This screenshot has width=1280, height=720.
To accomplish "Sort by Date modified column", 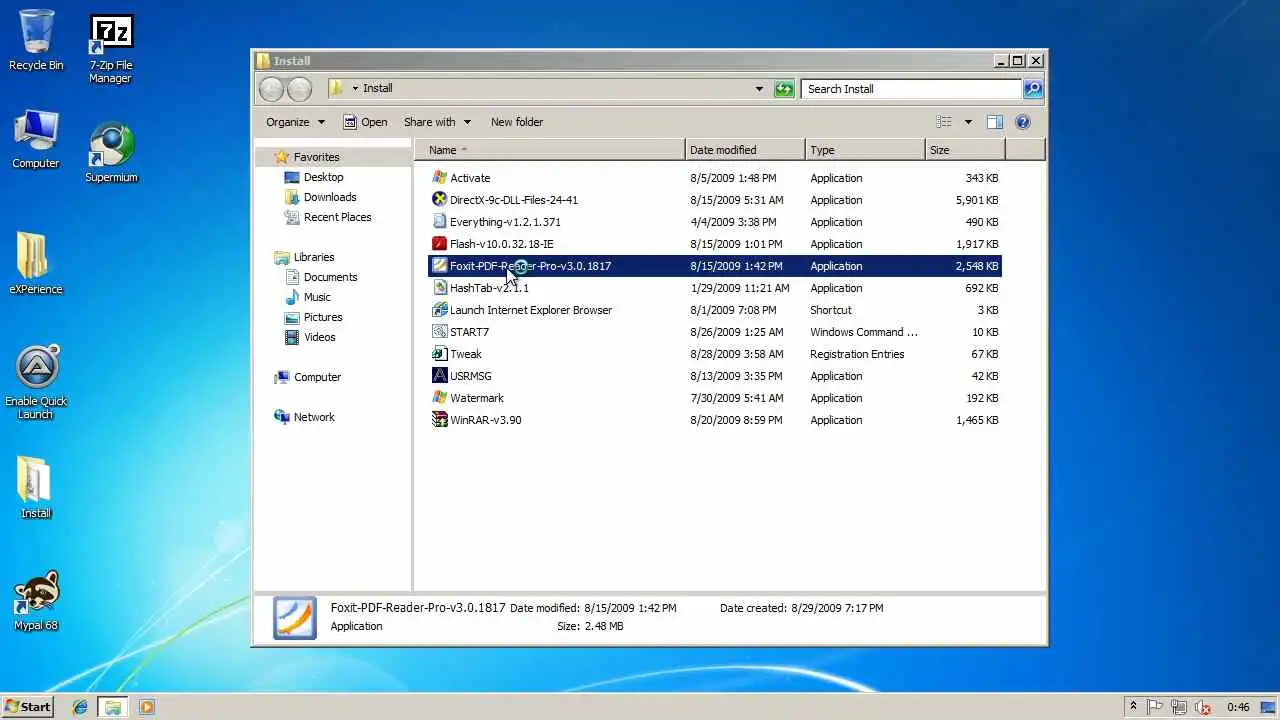I will (745, 150).
